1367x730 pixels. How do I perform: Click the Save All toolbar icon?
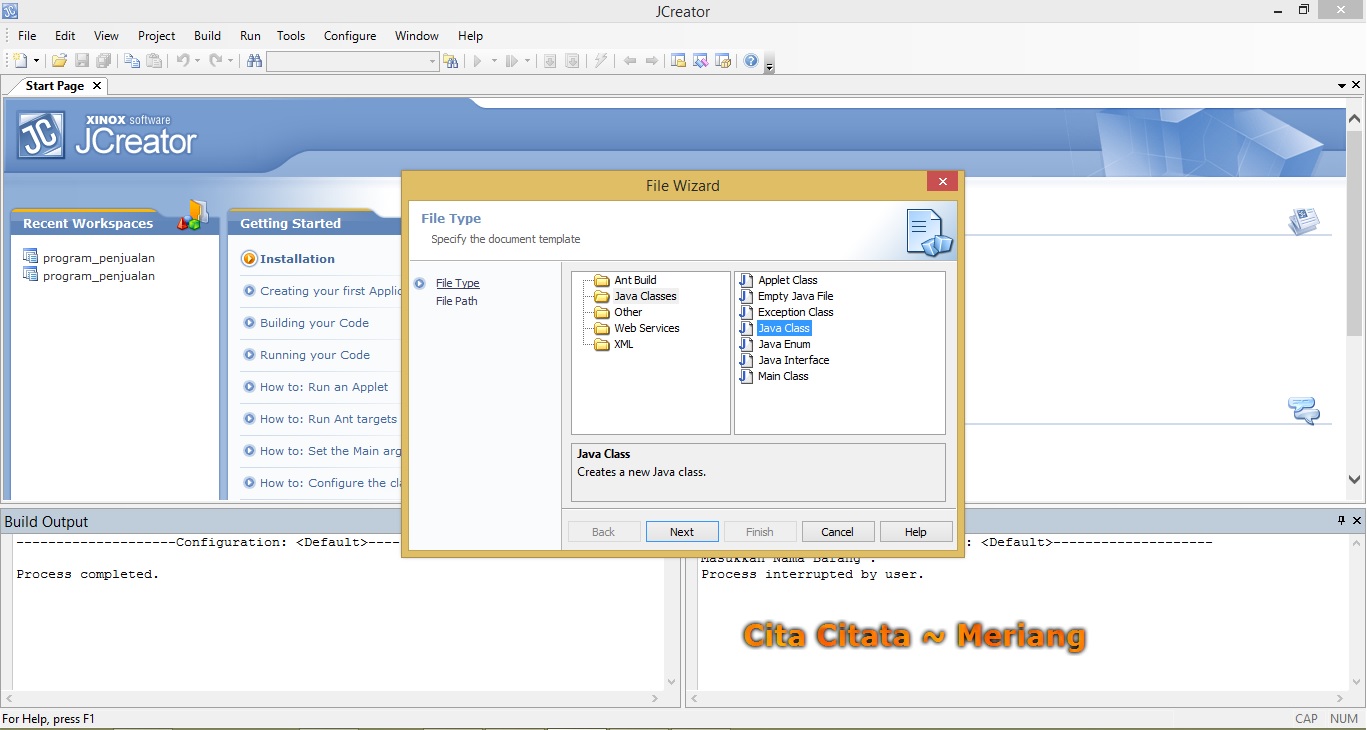(103, 61)
